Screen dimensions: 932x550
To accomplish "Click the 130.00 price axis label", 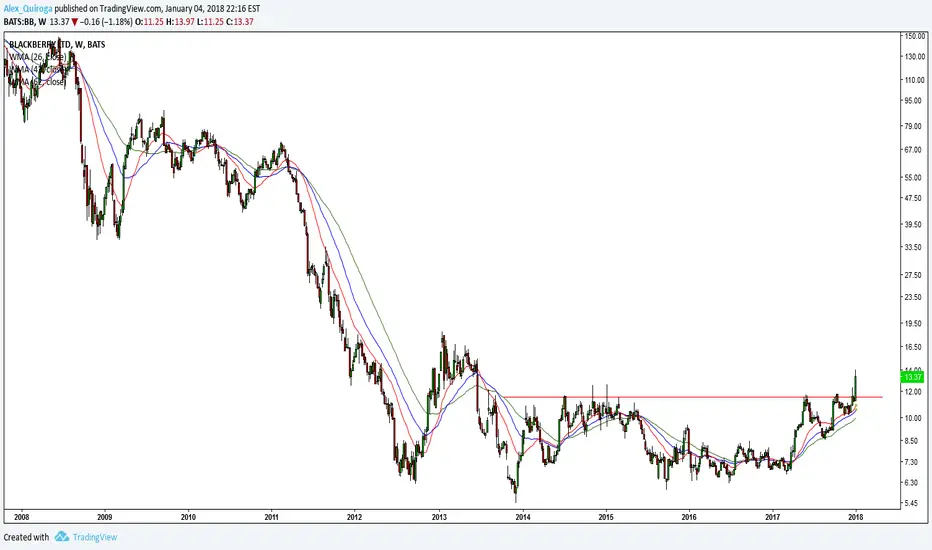I will click(914, 56).
